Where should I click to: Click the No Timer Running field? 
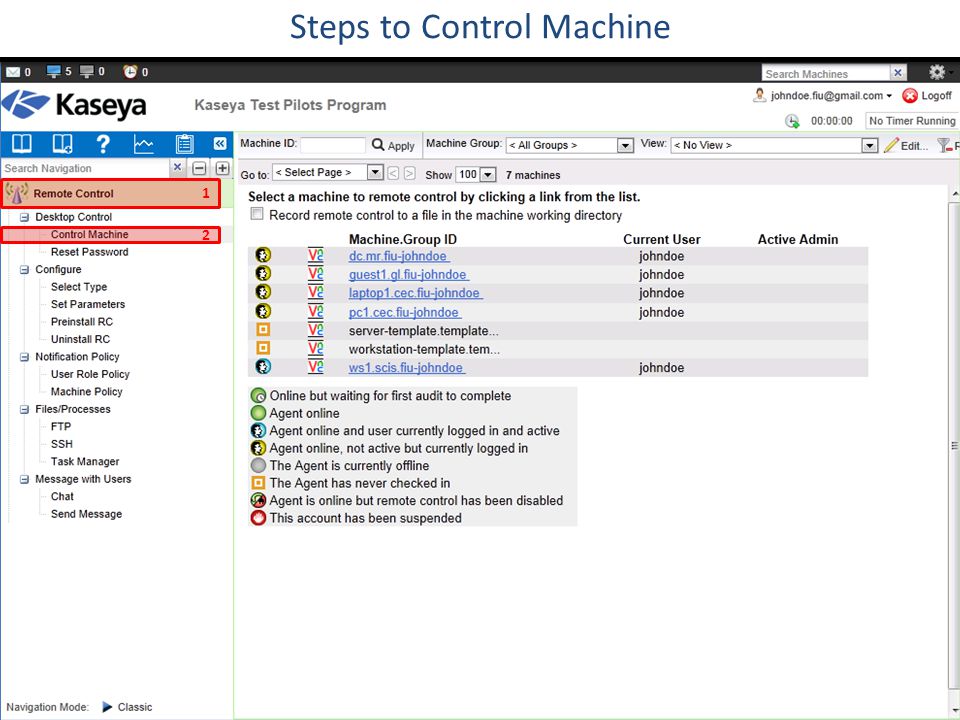[x=912, y=121]
